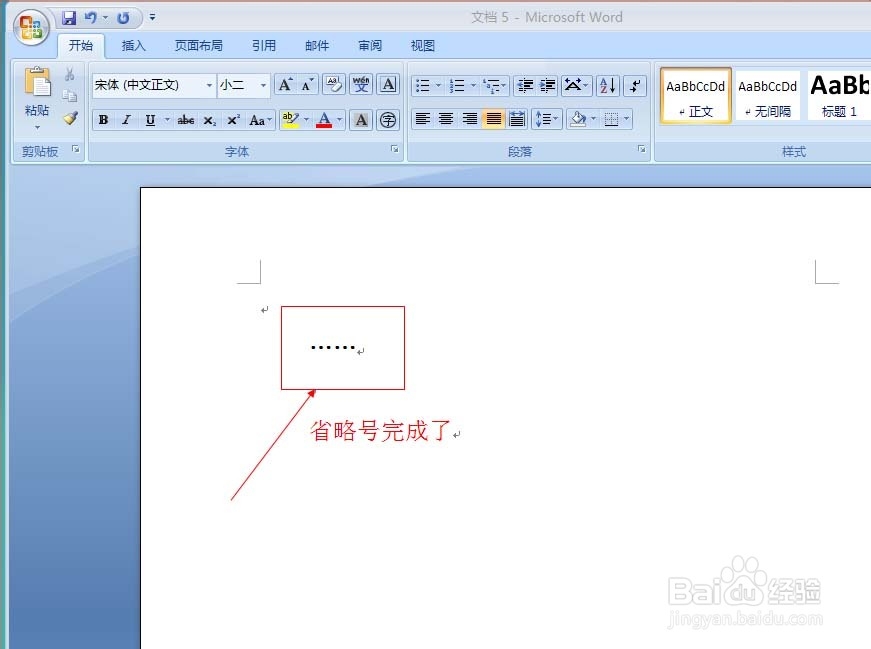Apply paragraph shading paint bucket

(578, 119)
